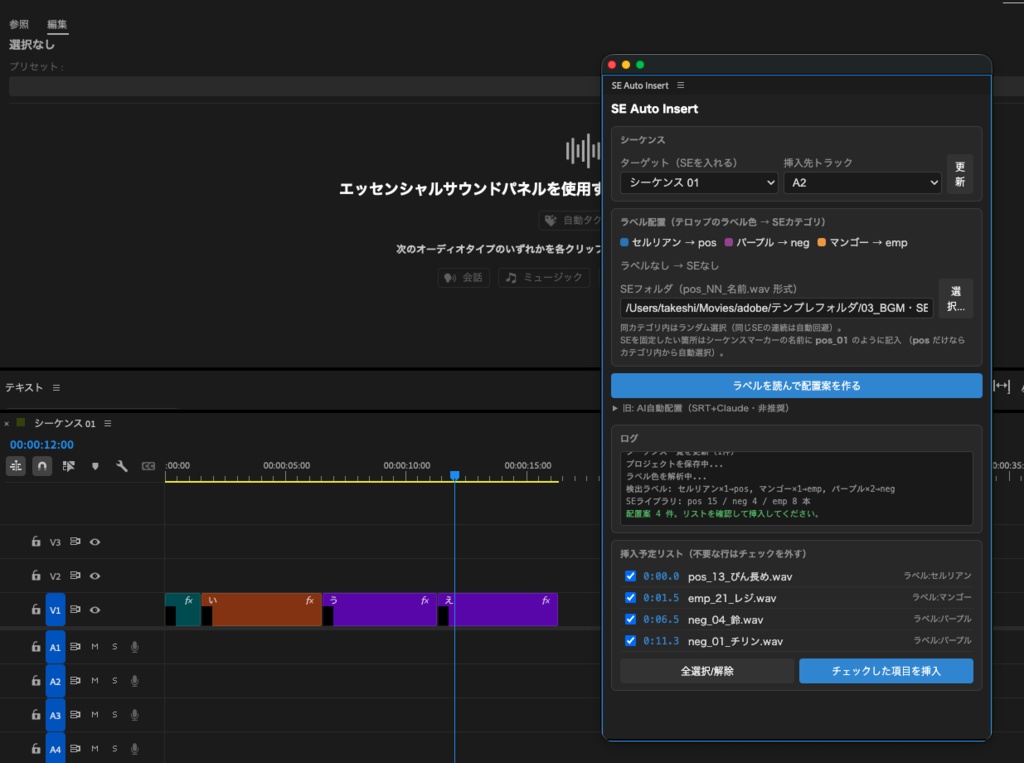
Task: Click the SE folder path field
Action: [776, 308]
